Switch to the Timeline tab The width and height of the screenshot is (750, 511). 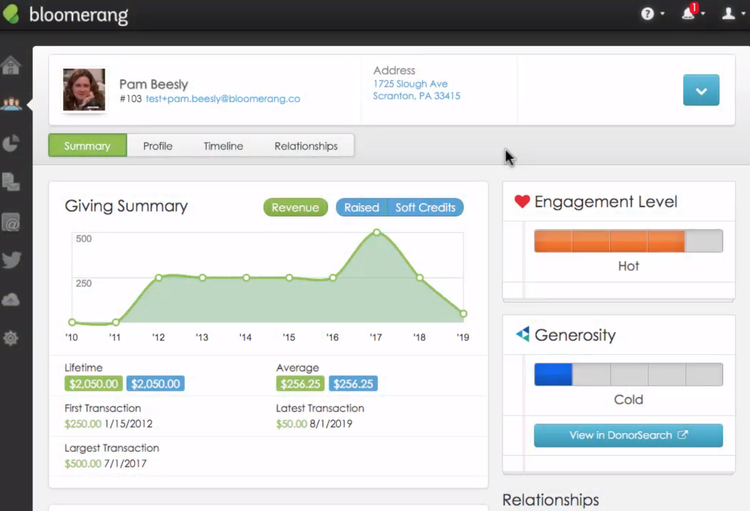coord(223,145)
